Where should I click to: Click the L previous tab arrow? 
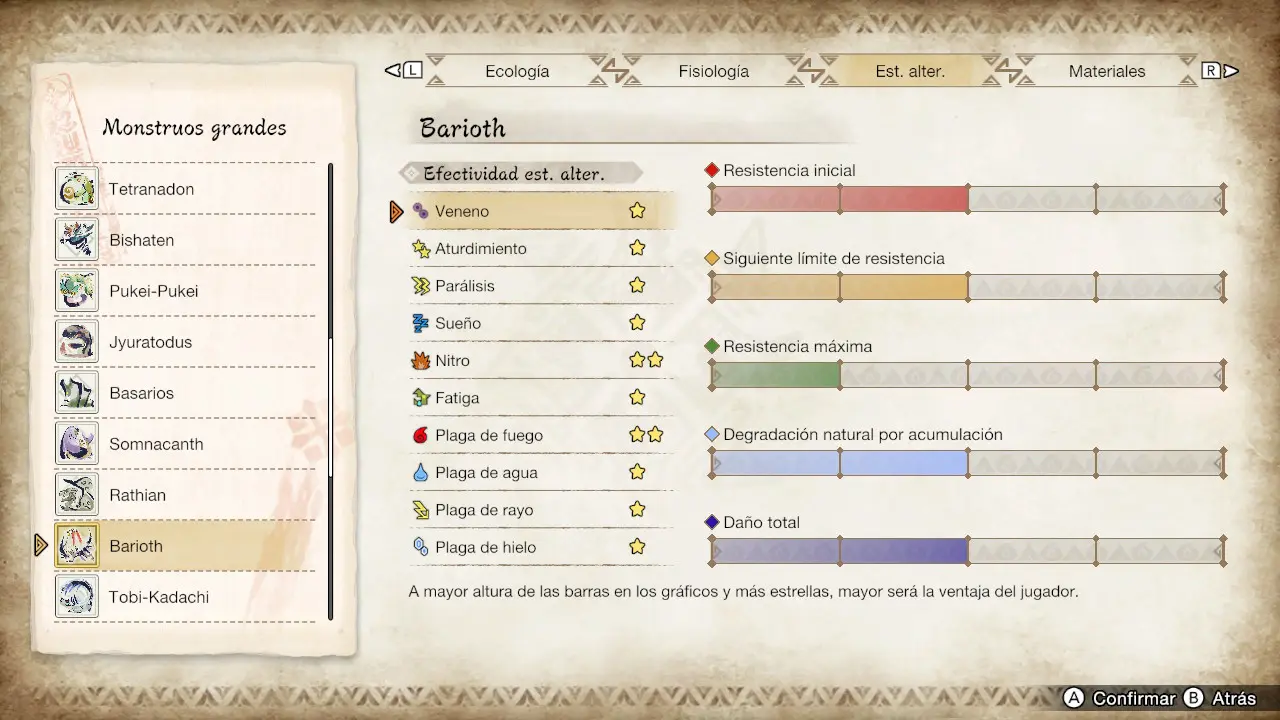pyautogui.click(x=404, y=71)
